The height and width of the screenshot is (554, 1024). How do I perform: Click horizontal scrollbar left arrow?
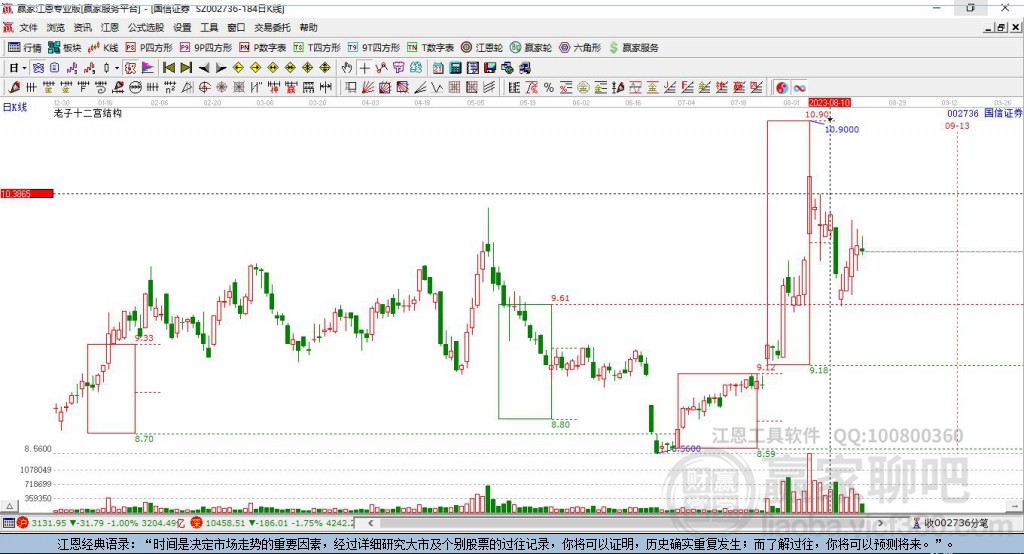[x=371, y=523]
